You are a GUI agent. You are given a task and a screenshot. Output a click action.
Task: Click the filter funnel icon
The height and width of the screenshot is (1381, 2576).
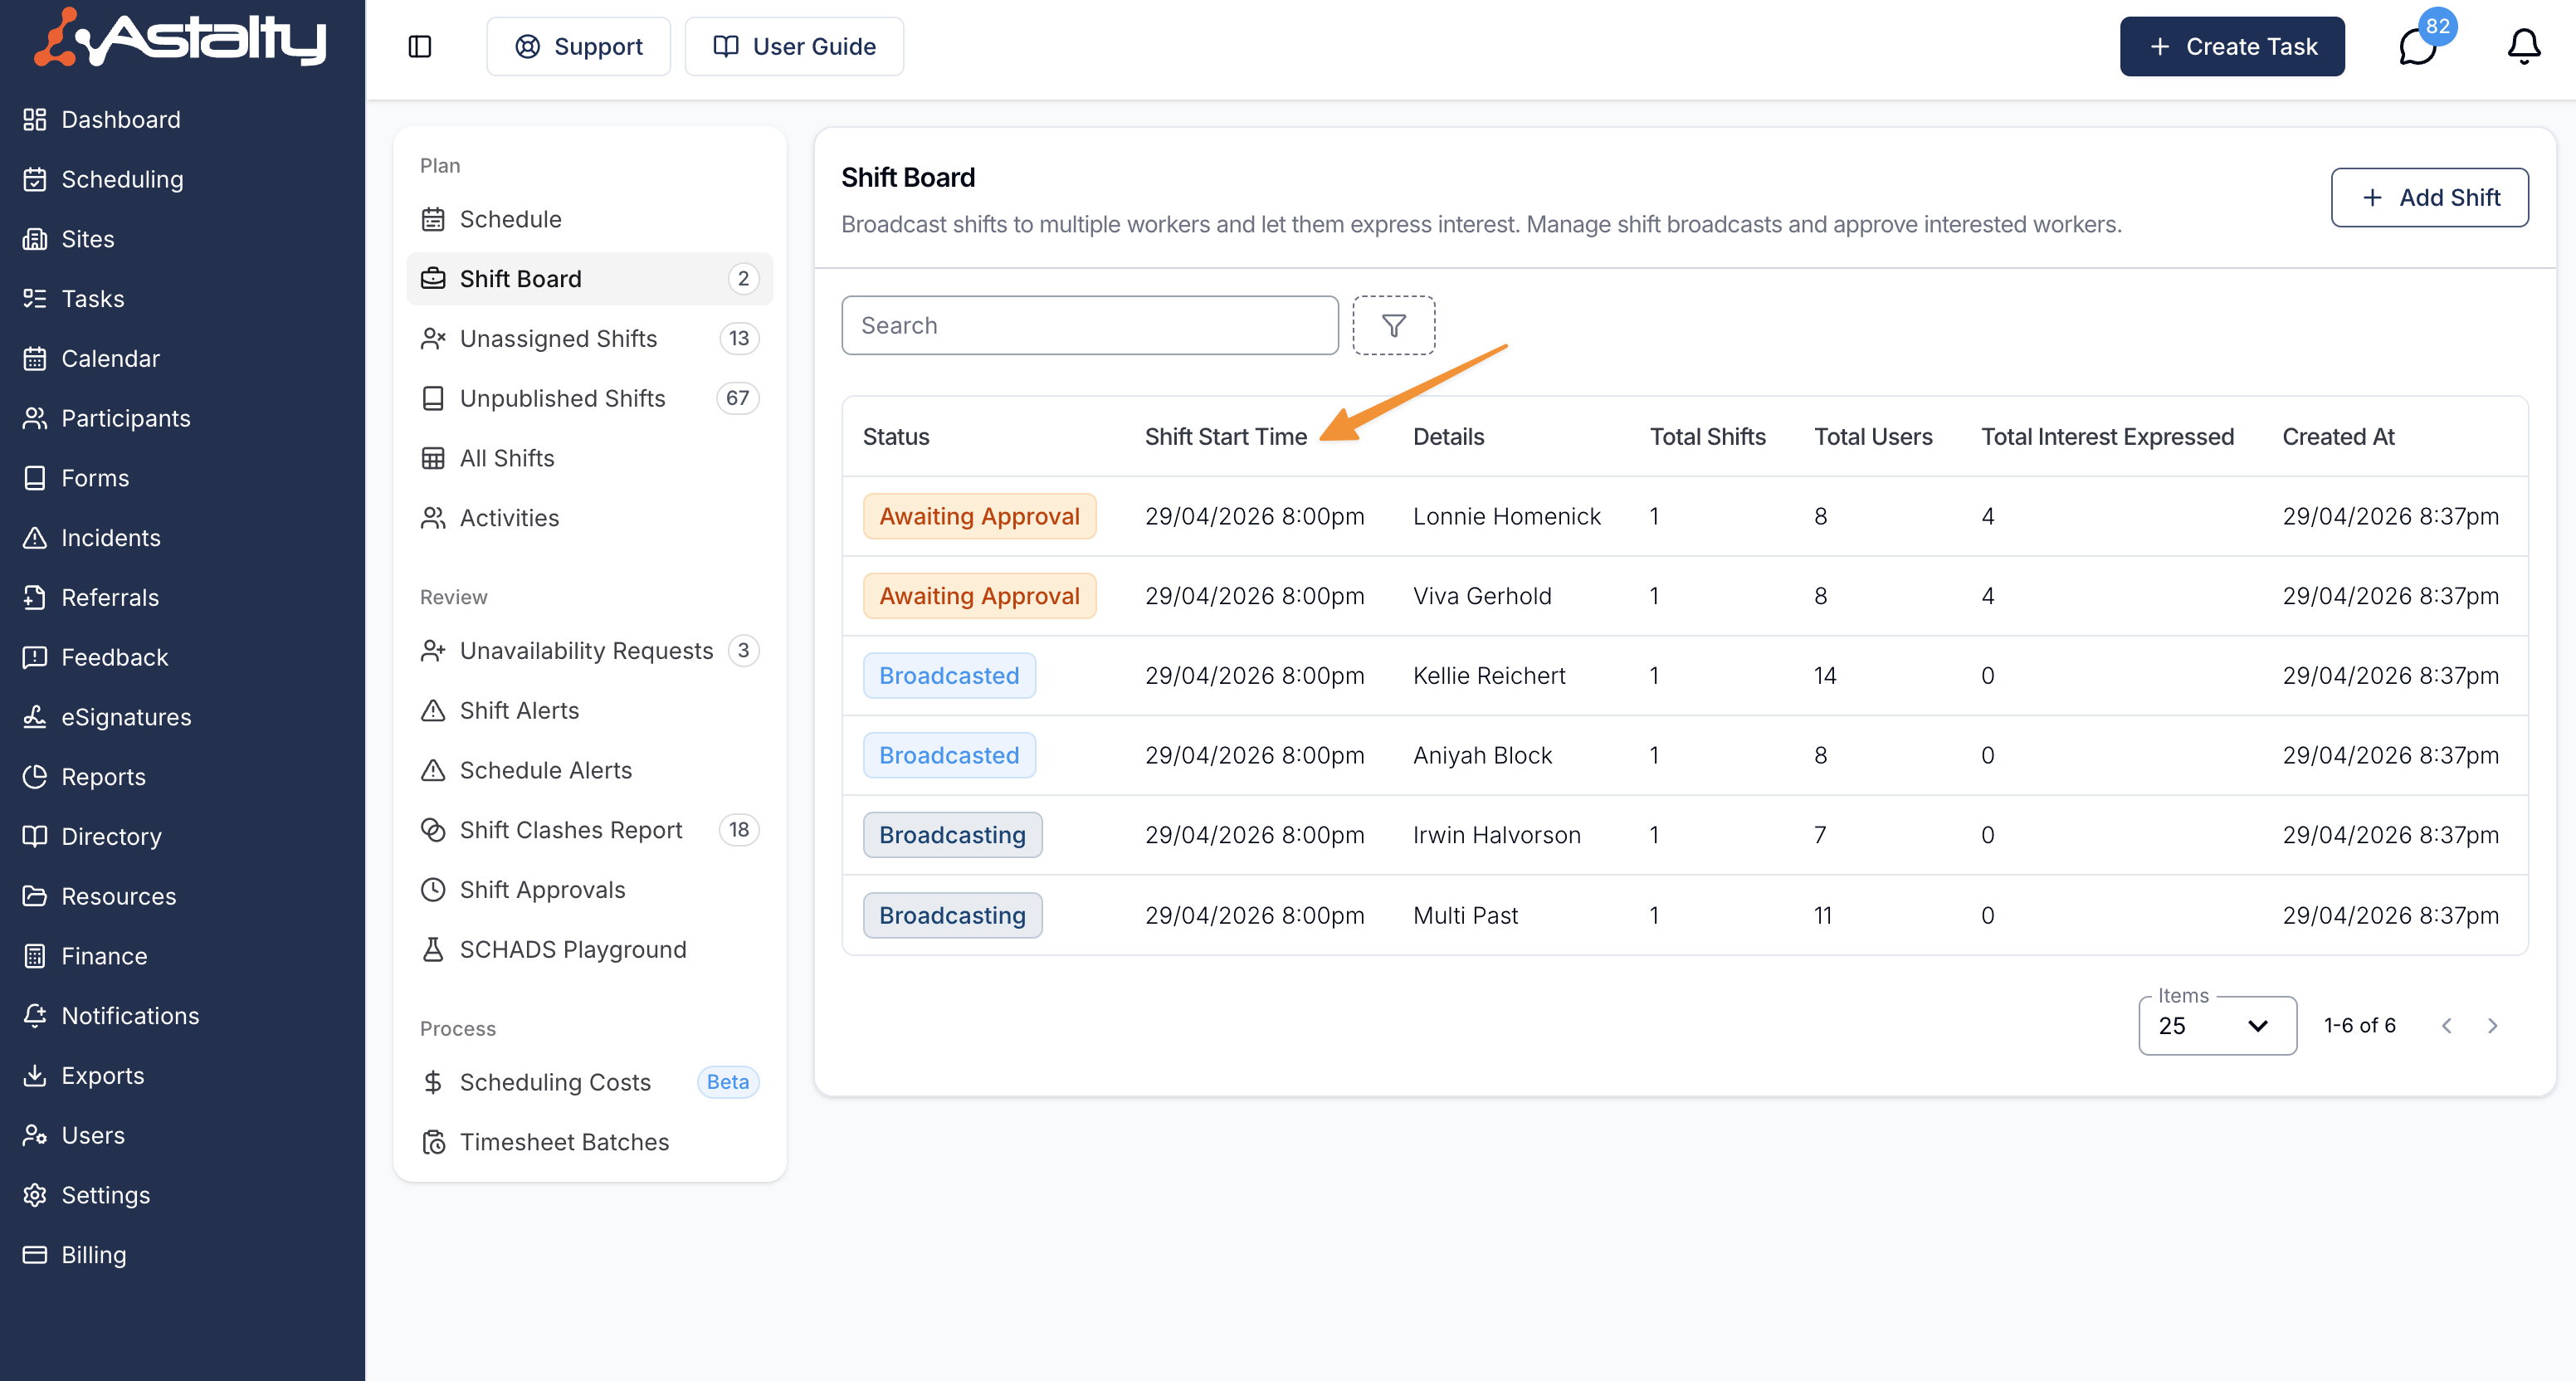coord(1393,325)
